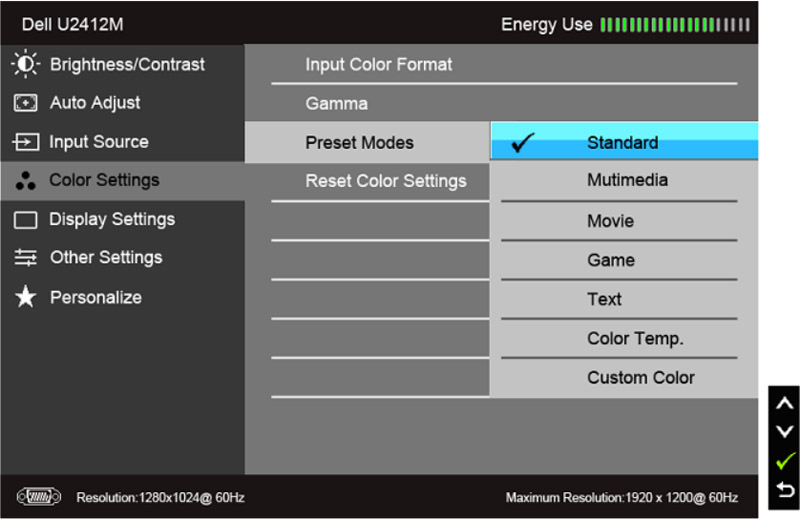Image resolution: width=800 pixels, height=519 pixels.
Task: Click the Dell U2412M title text
Action: (x=72, y=24)
